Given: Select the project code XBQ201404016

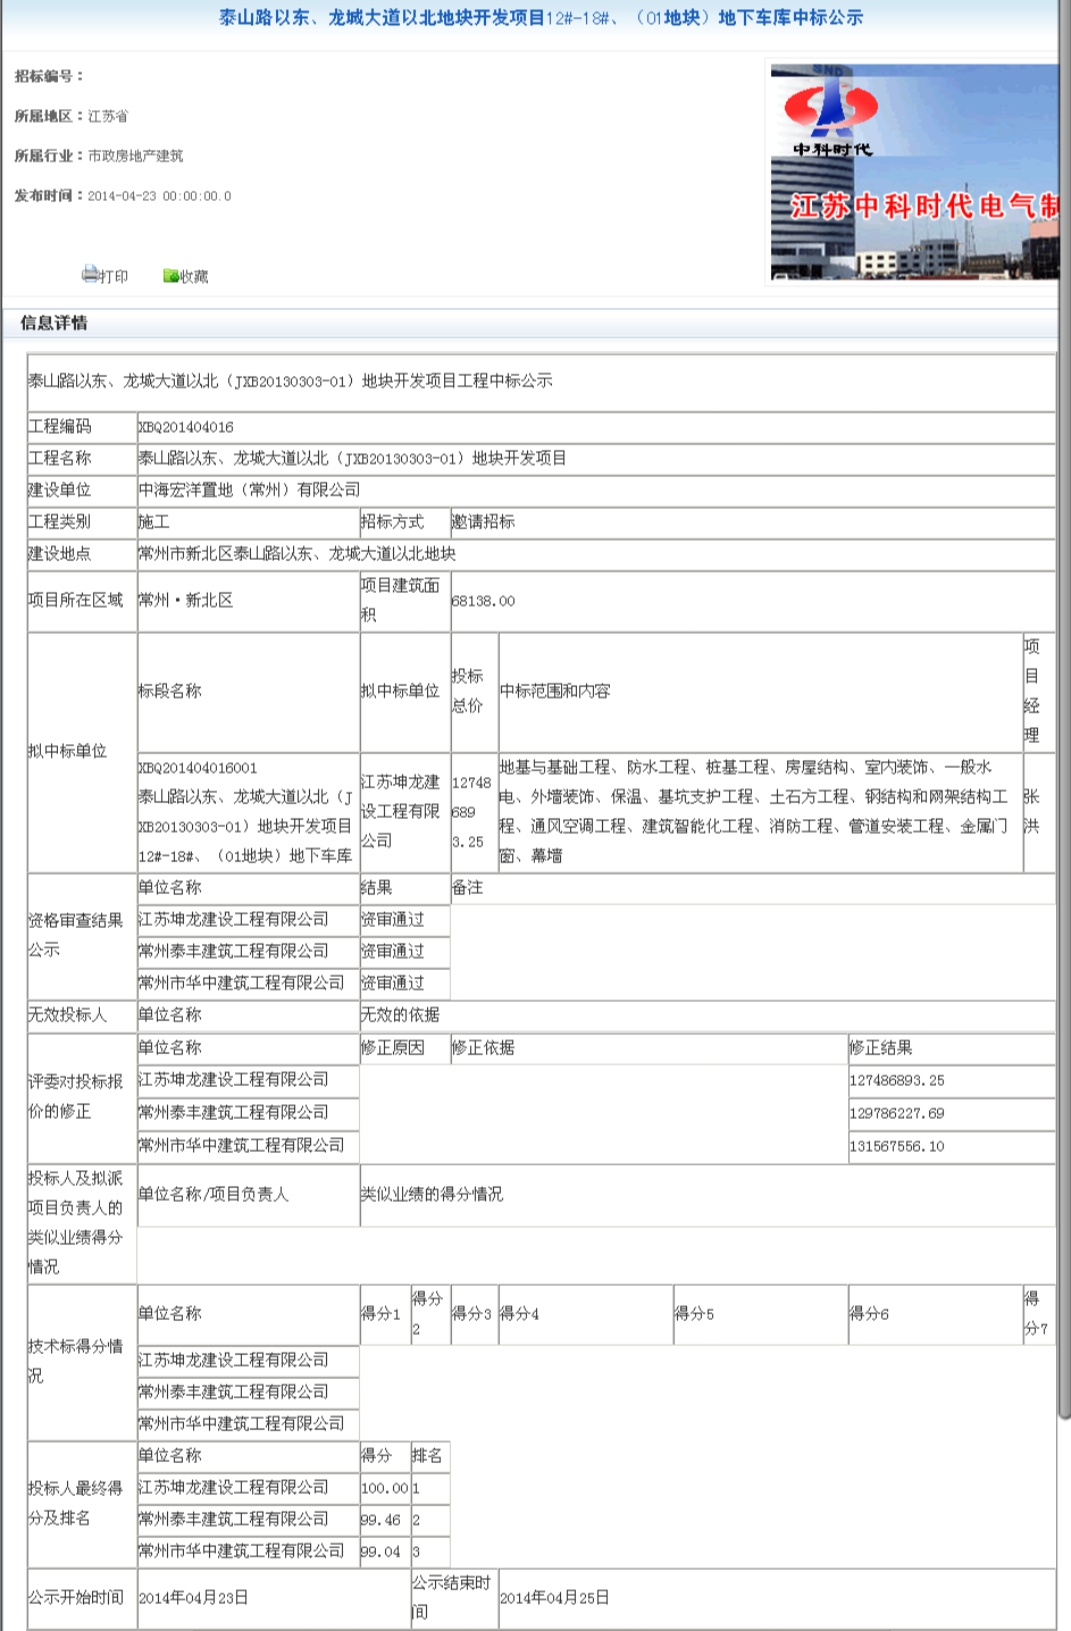Looking at the screenshot, I should pyautogui.click(x=186, y=427).
